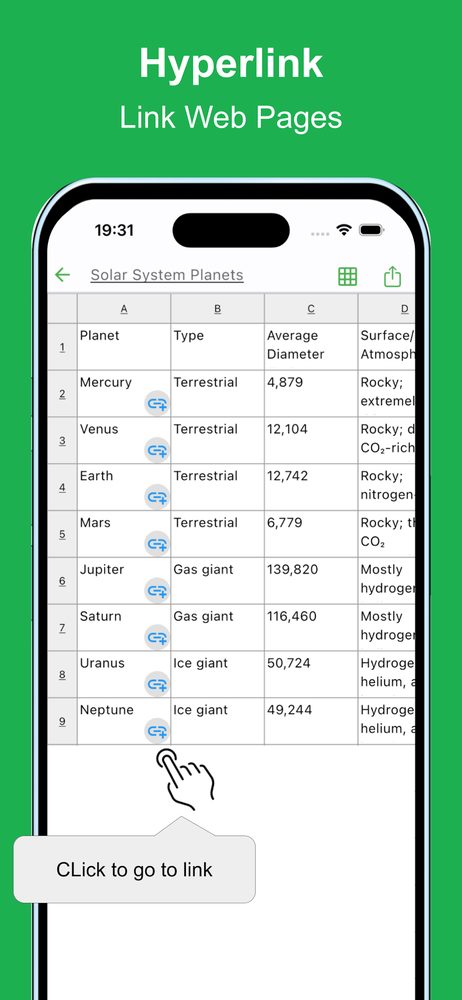The image size is (462, 1000).
Task: Select Gas giant cell in Saturn row
Action: point(218,628)
